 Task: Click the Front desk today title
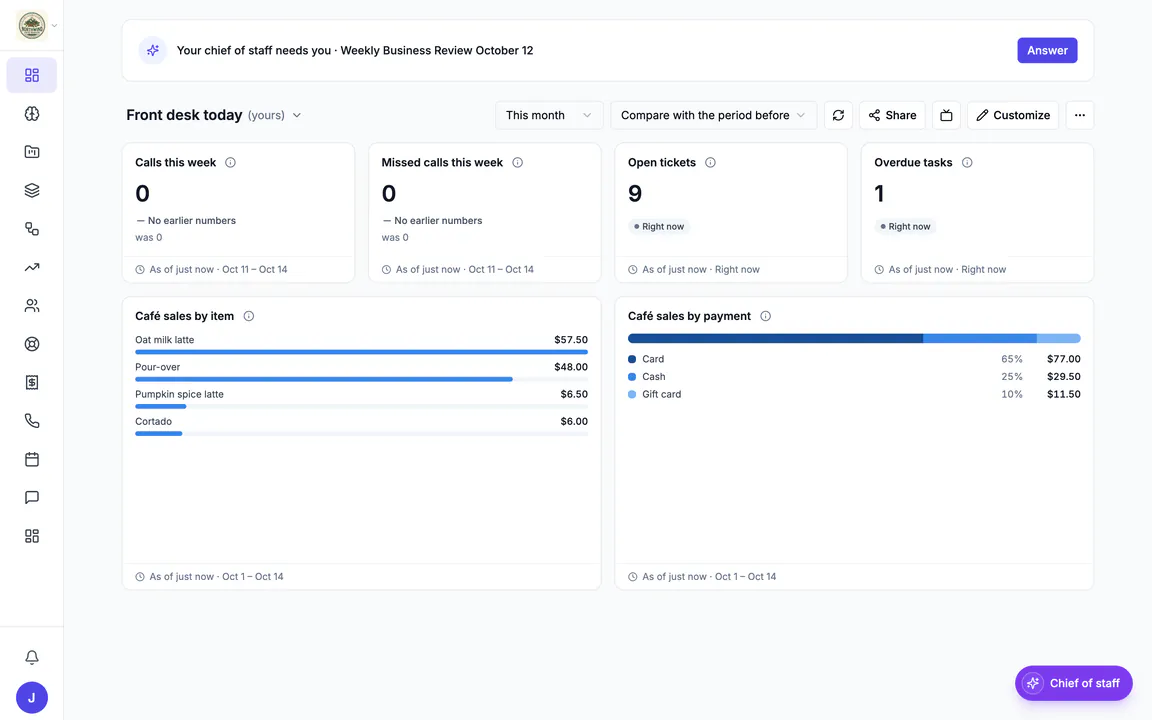[x=184, y=115]
